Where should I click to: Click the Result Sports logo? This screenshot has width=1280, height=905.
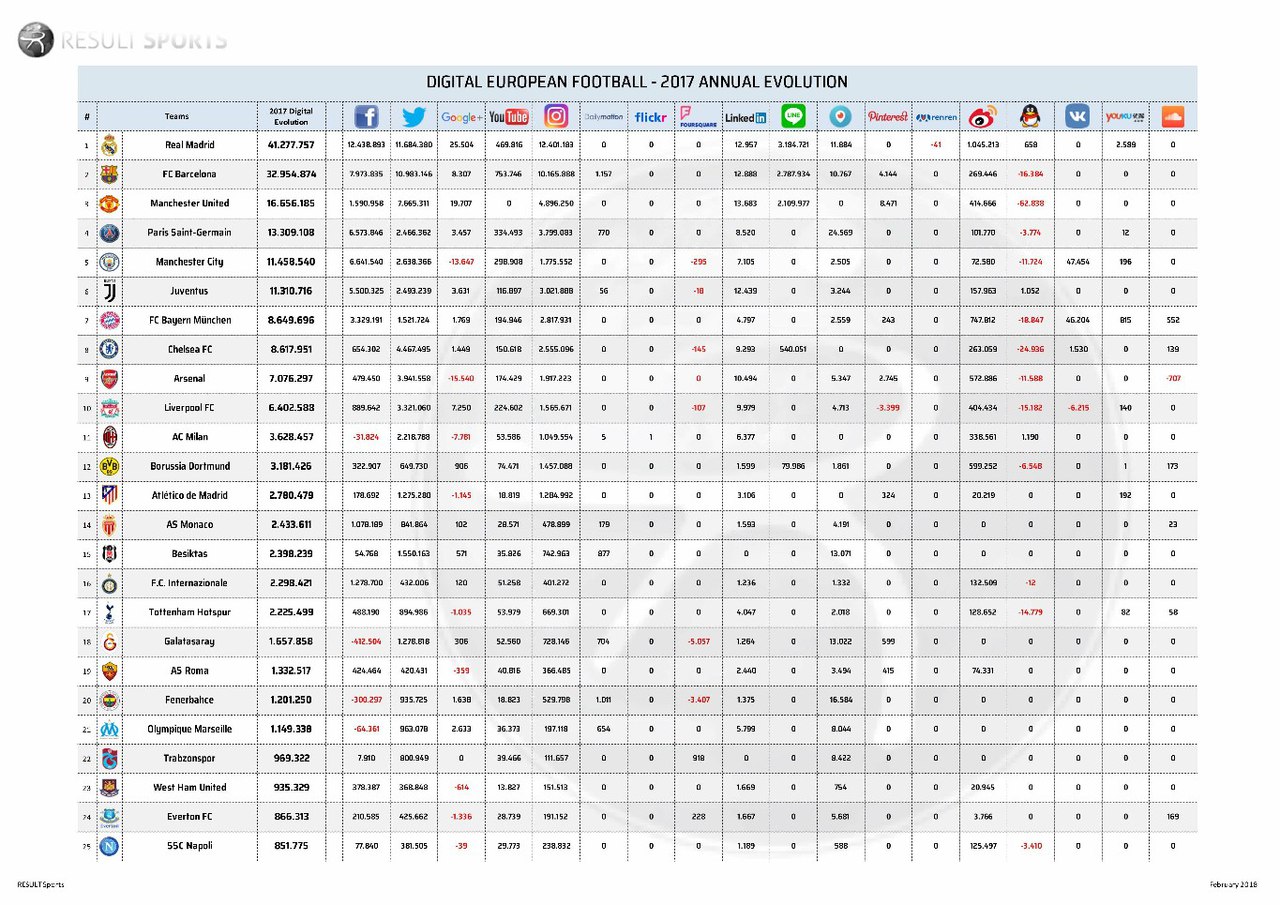122,41
